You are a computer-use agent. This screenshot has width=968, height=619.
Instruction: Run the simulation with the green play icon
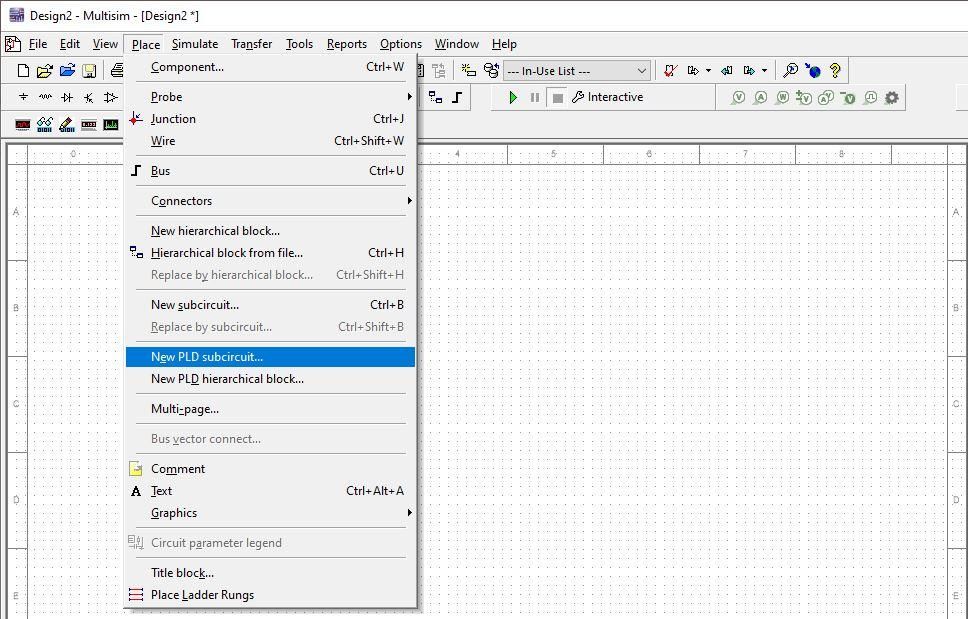point(513,97)
